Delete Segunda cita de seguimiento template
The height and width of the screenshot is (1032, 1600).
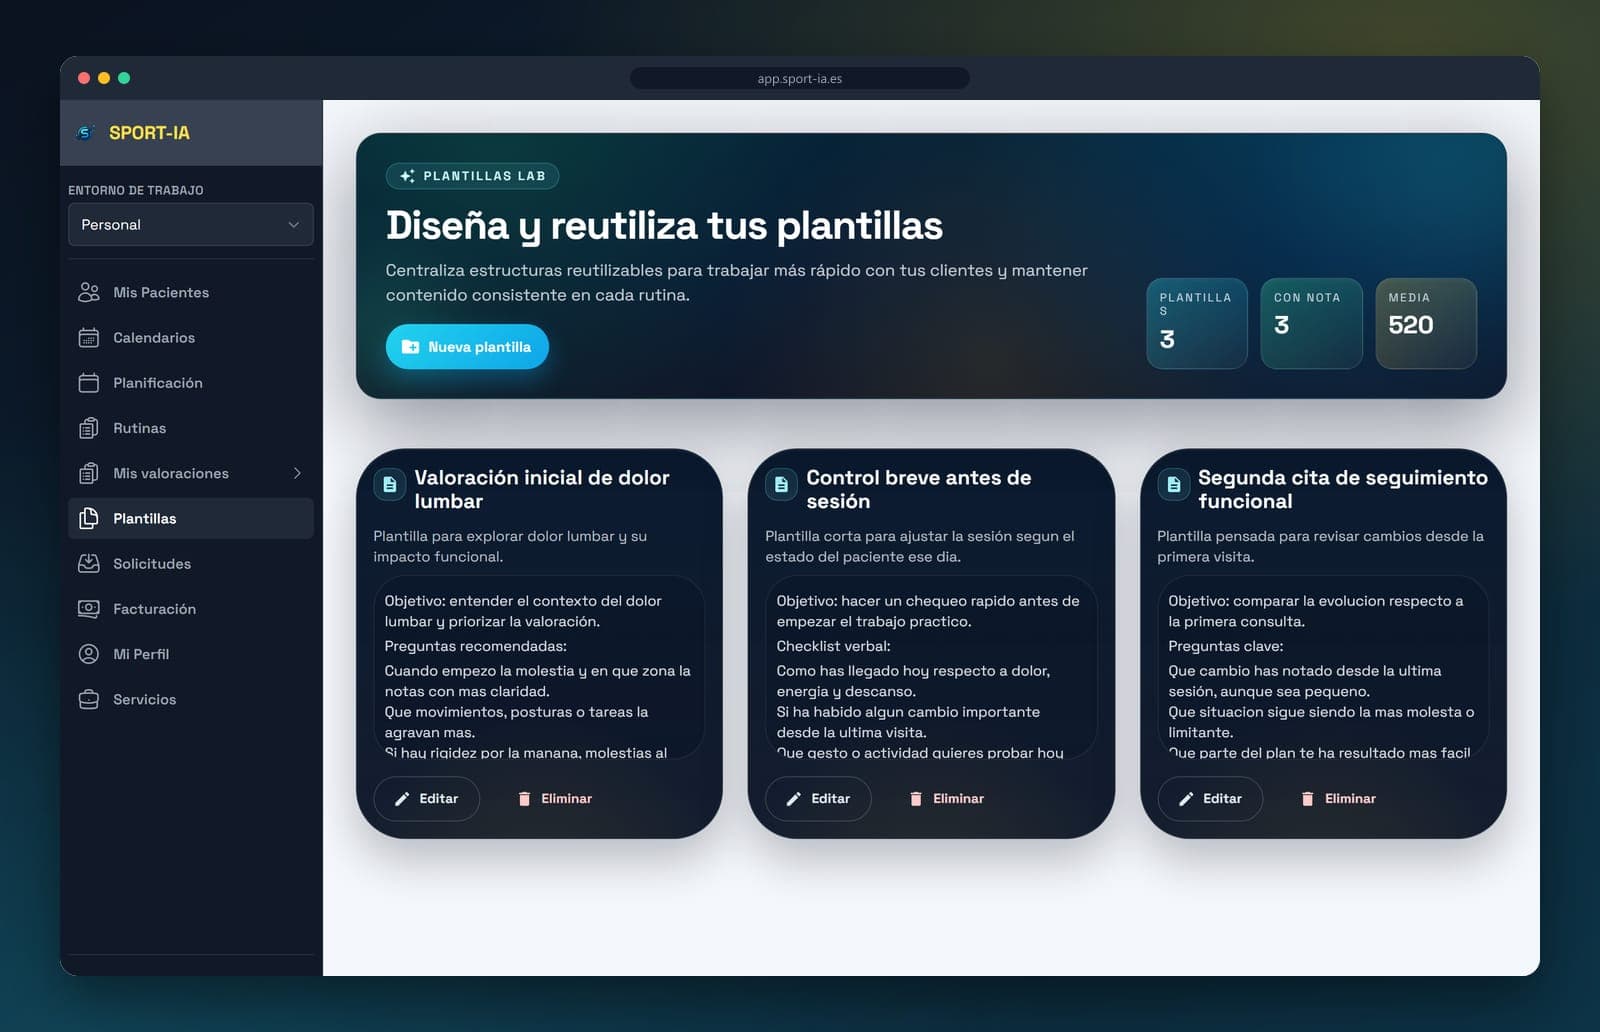pyautogui.click(x=1338, y=799)
